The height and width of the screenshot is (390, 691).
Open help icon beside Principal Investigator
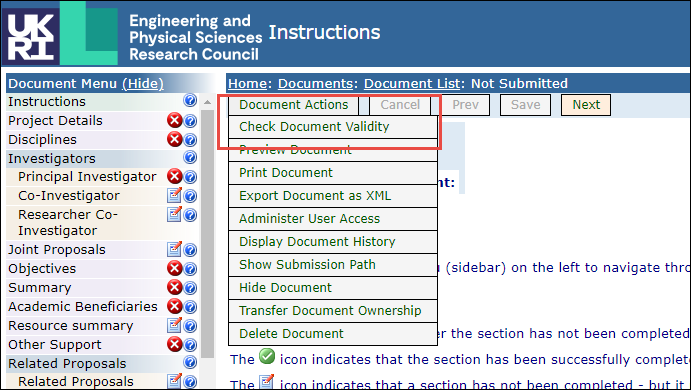[x=190, y=176]
